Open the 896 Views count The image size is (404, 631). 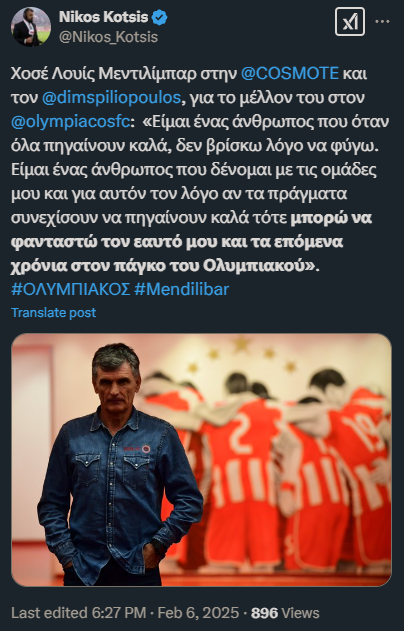coord(285,613)
